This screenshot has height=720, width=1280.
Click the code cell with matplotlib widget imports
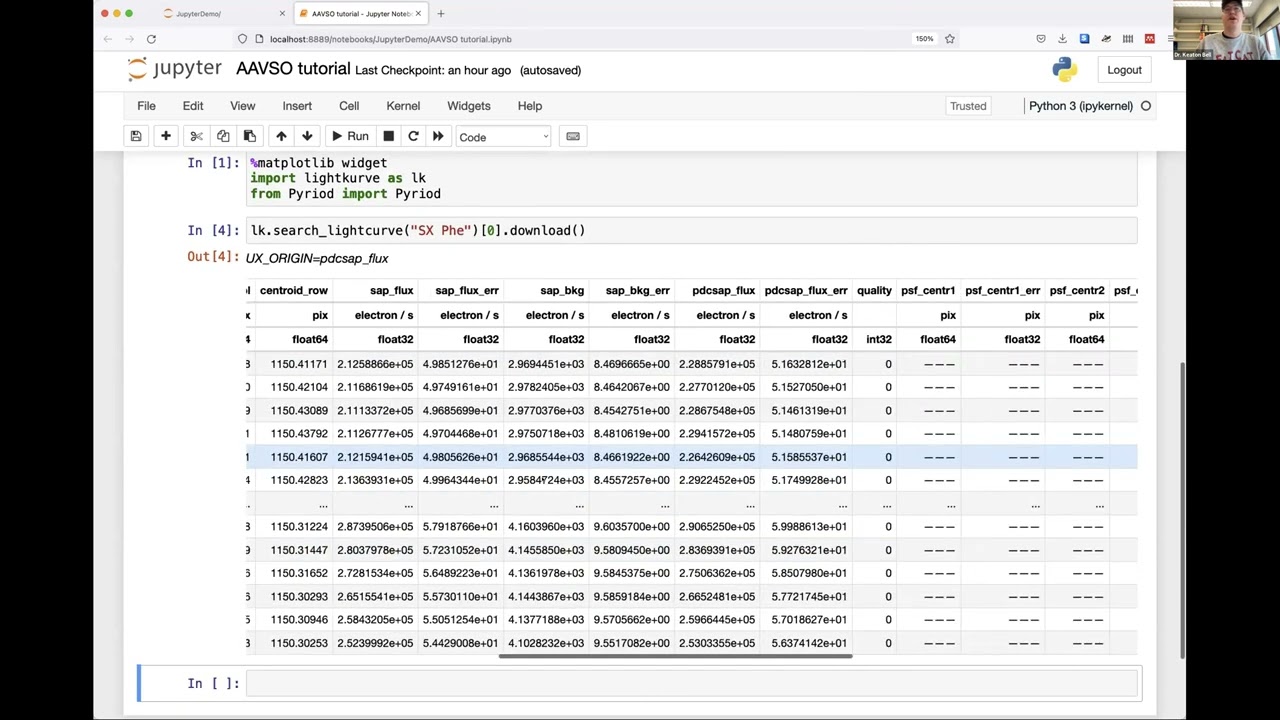click(692, 178)
